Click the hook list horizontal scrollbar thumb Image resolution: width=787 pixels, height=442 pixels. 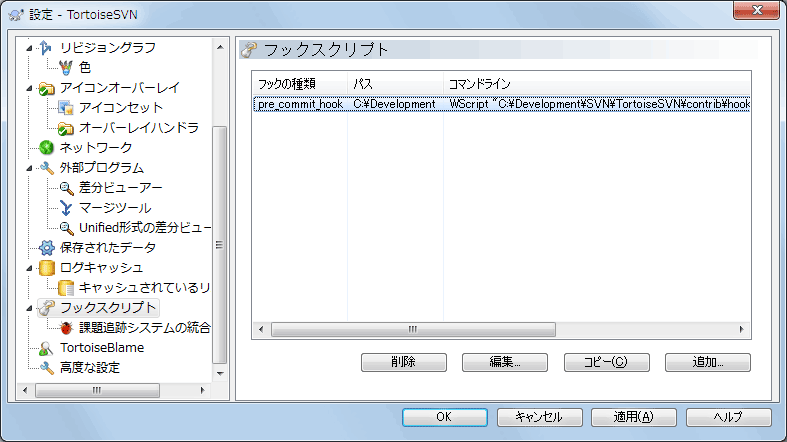[413, 330]
